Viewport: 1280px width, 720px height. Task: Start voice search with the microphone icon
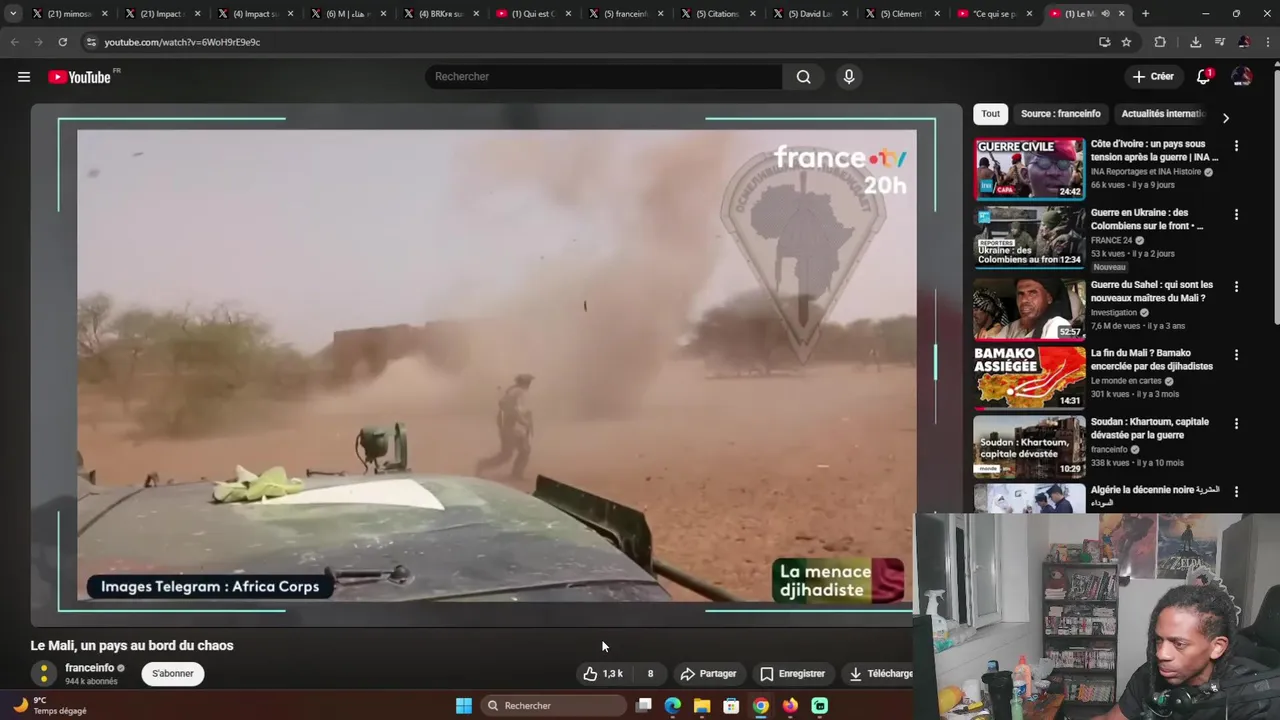pyautogui.click(x=849, y=77)
